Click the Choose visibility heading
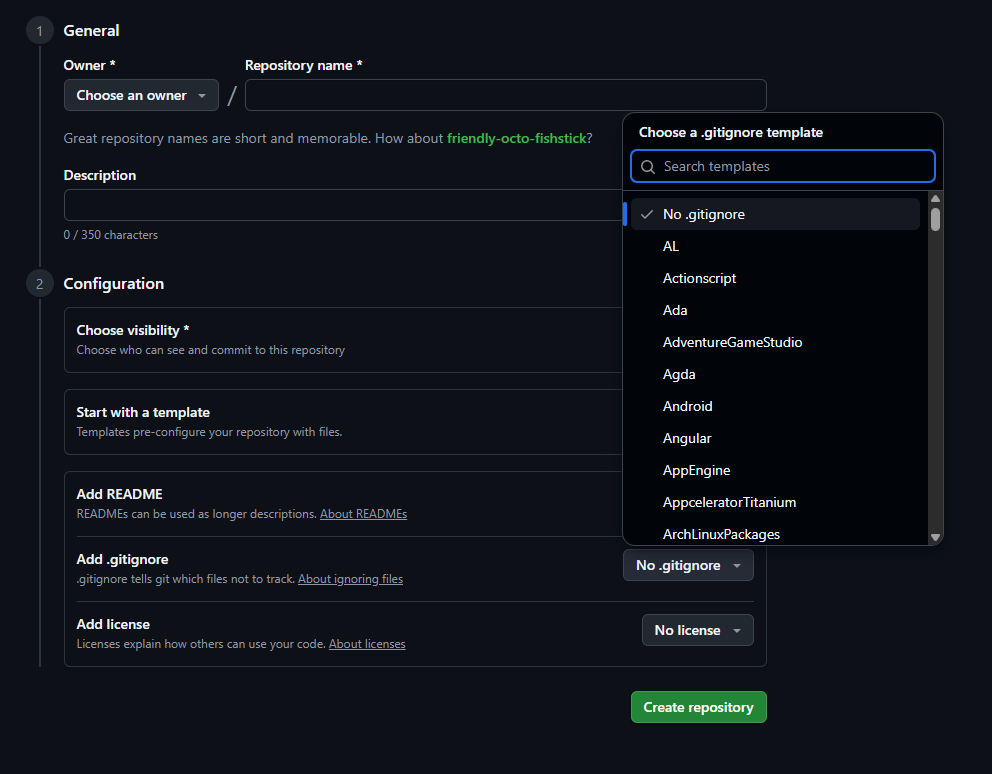This screenshot has width=992, height=774. click(133, 330)
